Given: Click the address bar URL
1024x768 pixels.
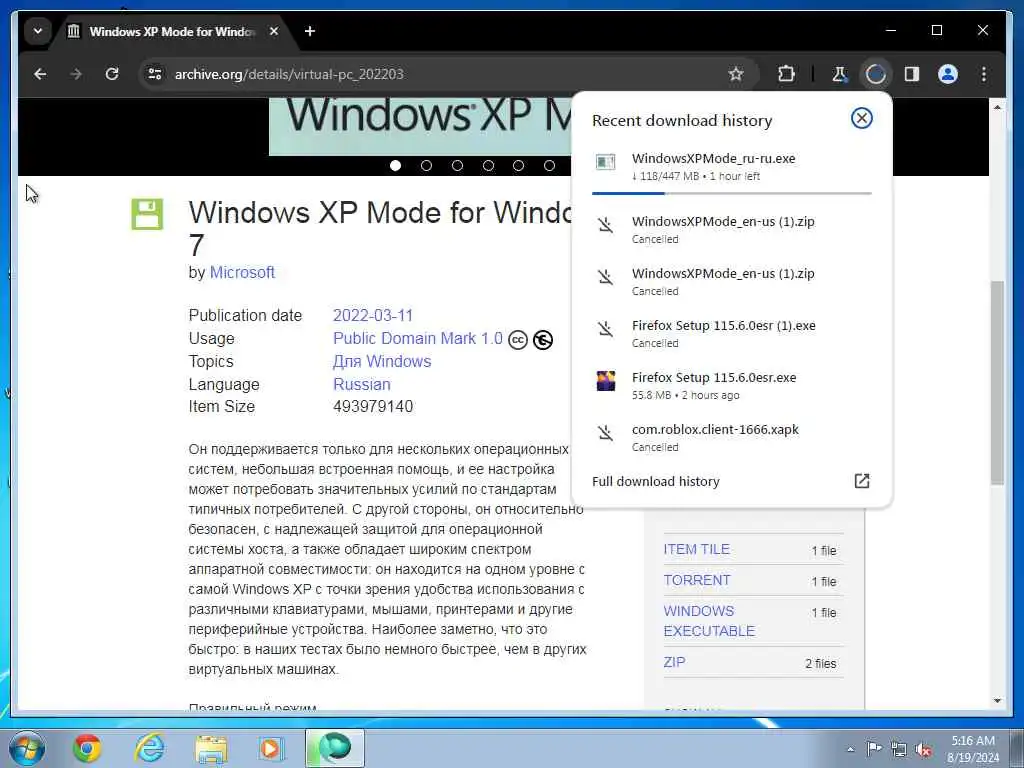Looking at the screenshot, I should 289,74.
